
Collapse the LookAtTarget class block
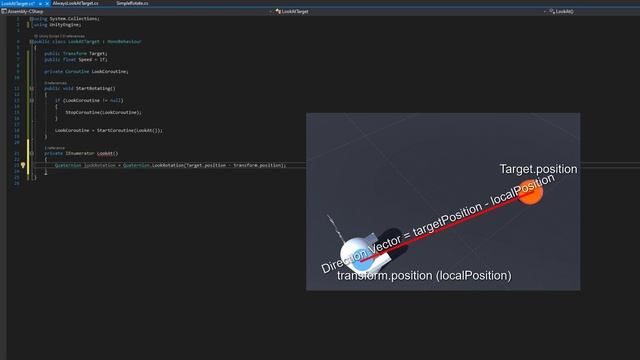click(x=31, y=42)
